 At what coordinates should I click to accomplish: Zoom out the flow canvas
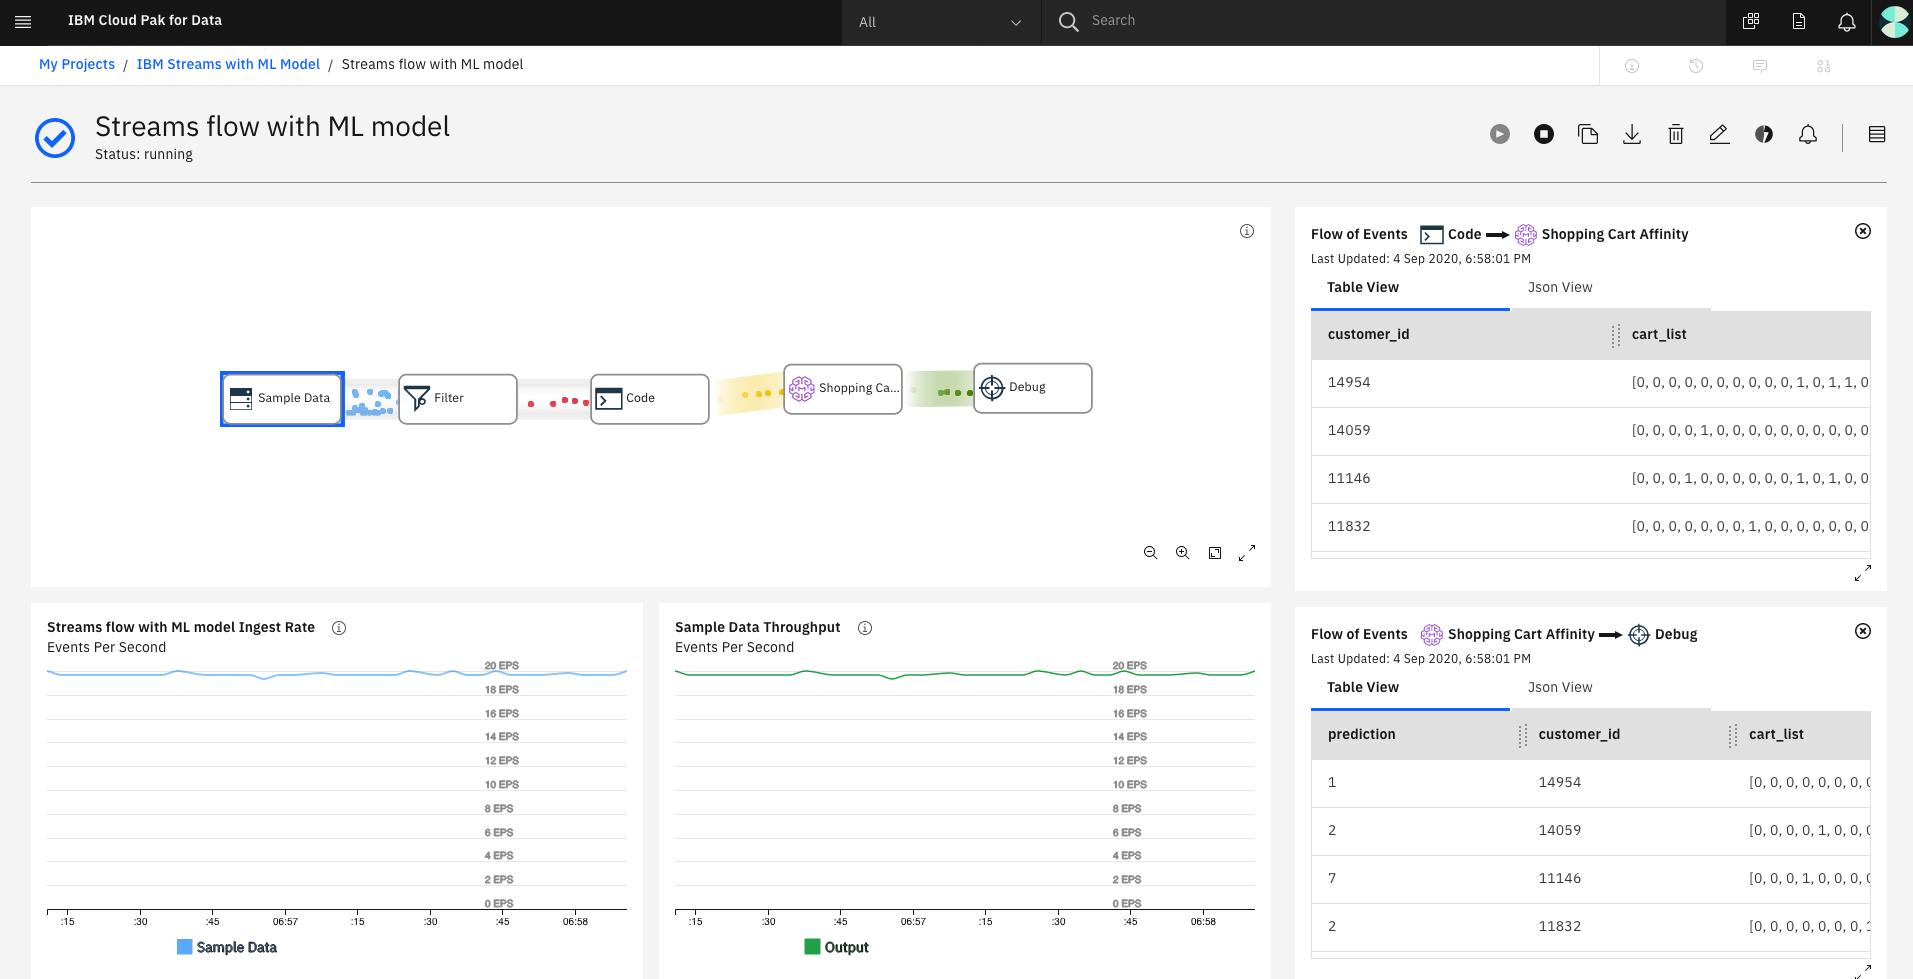coord(1151,553)
